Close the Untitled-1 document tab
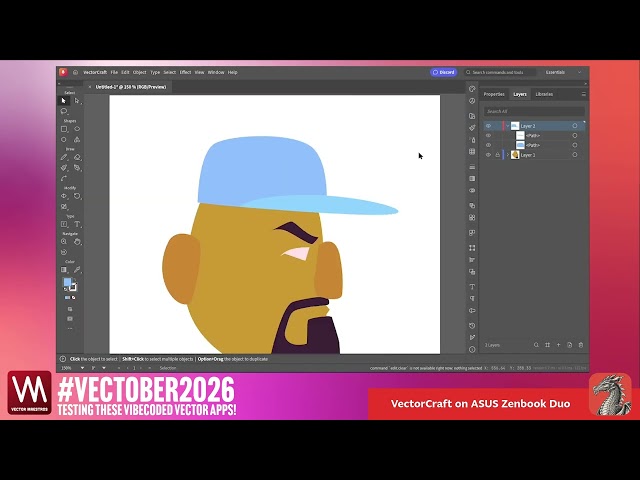Viewport: 640px width, 480px height. 90,87
